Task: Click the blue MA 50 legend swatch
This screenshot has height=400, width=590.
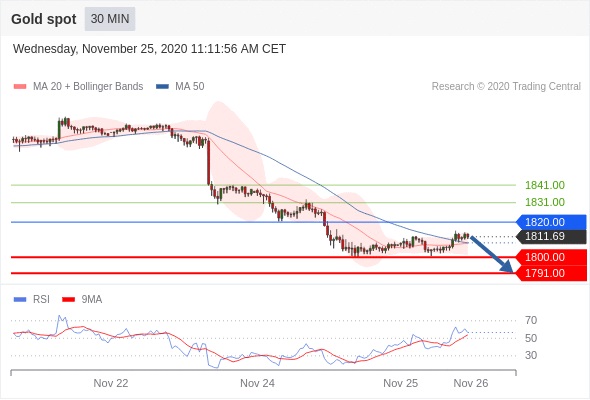Action: coord(162,87)
